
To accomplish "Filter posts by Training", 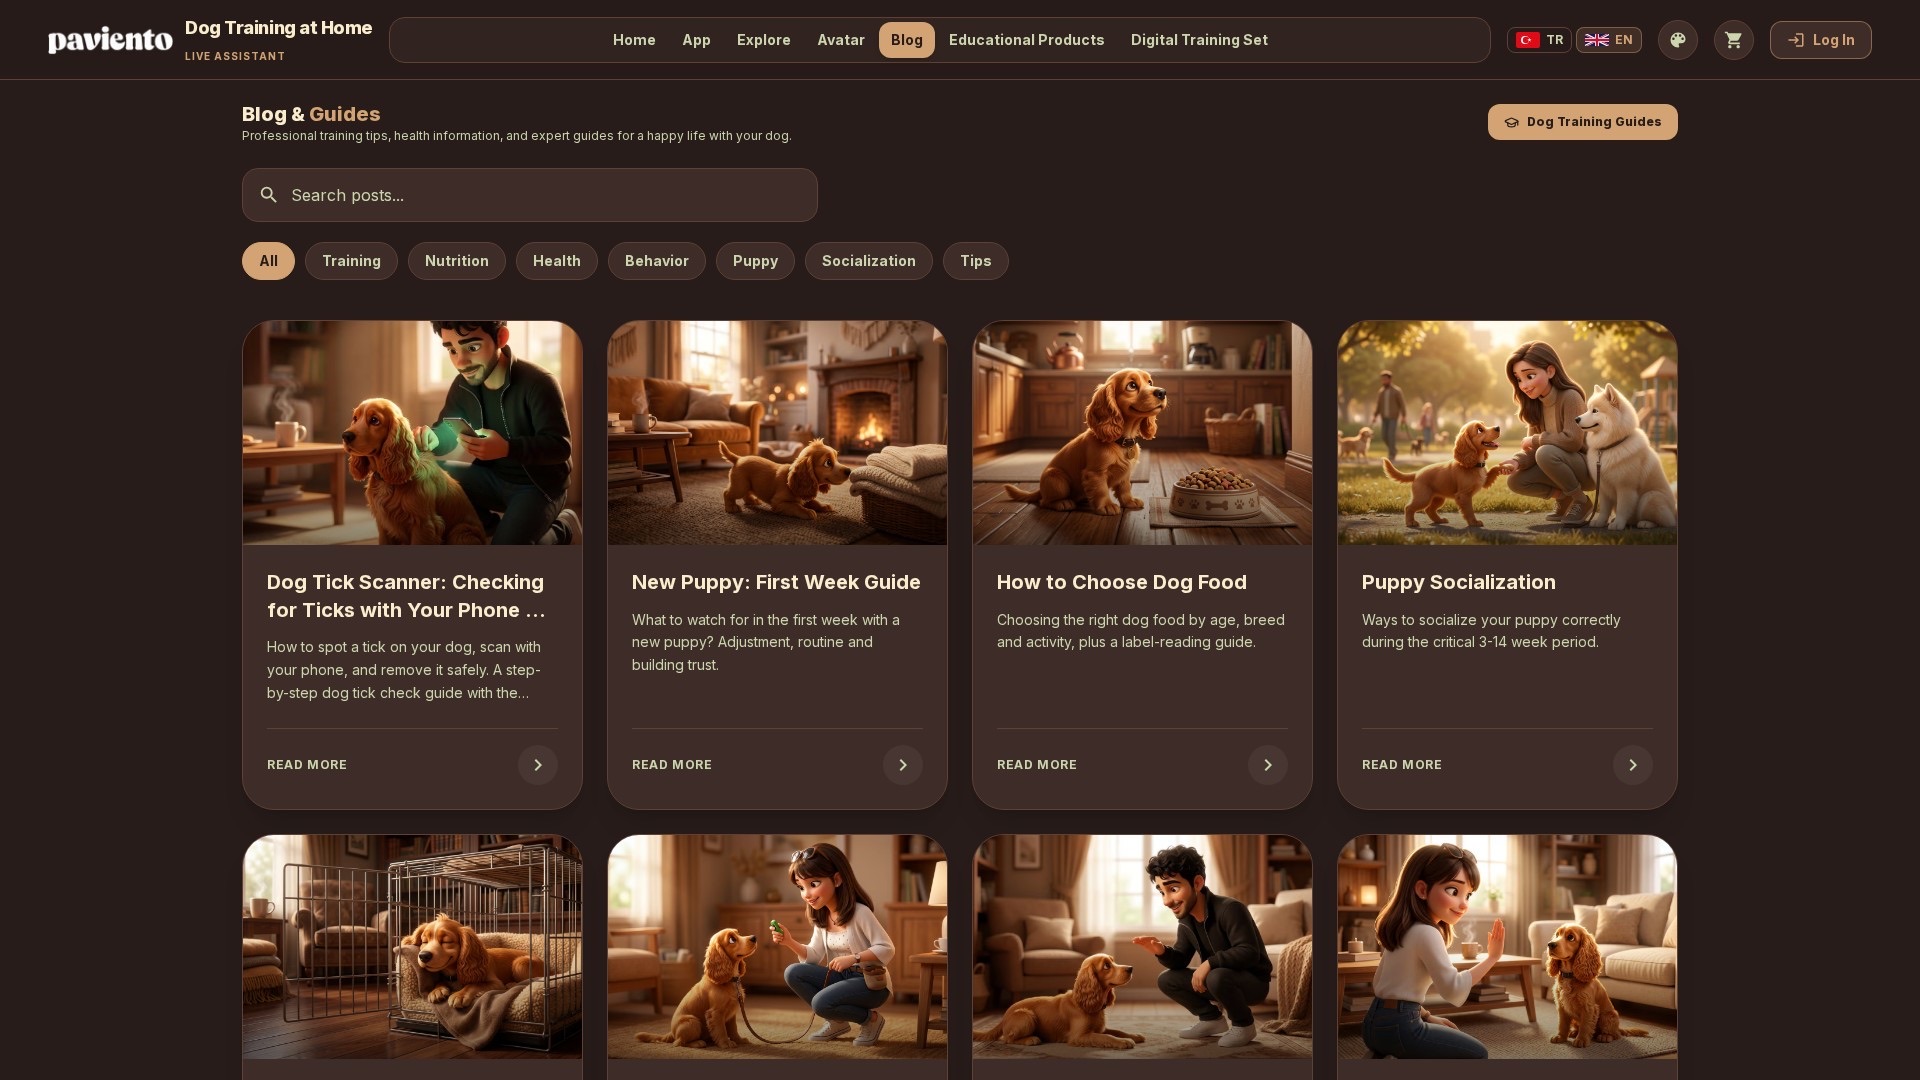I will coord(351,261).
